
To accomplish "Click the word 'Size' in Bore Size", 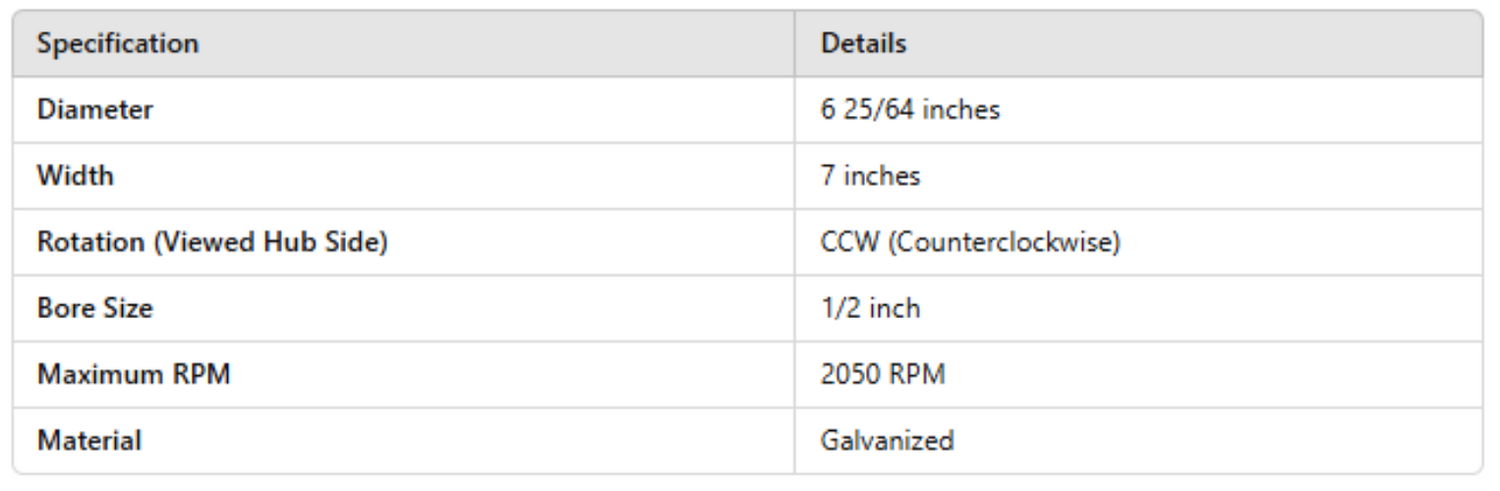I will [x=126, y=308].
